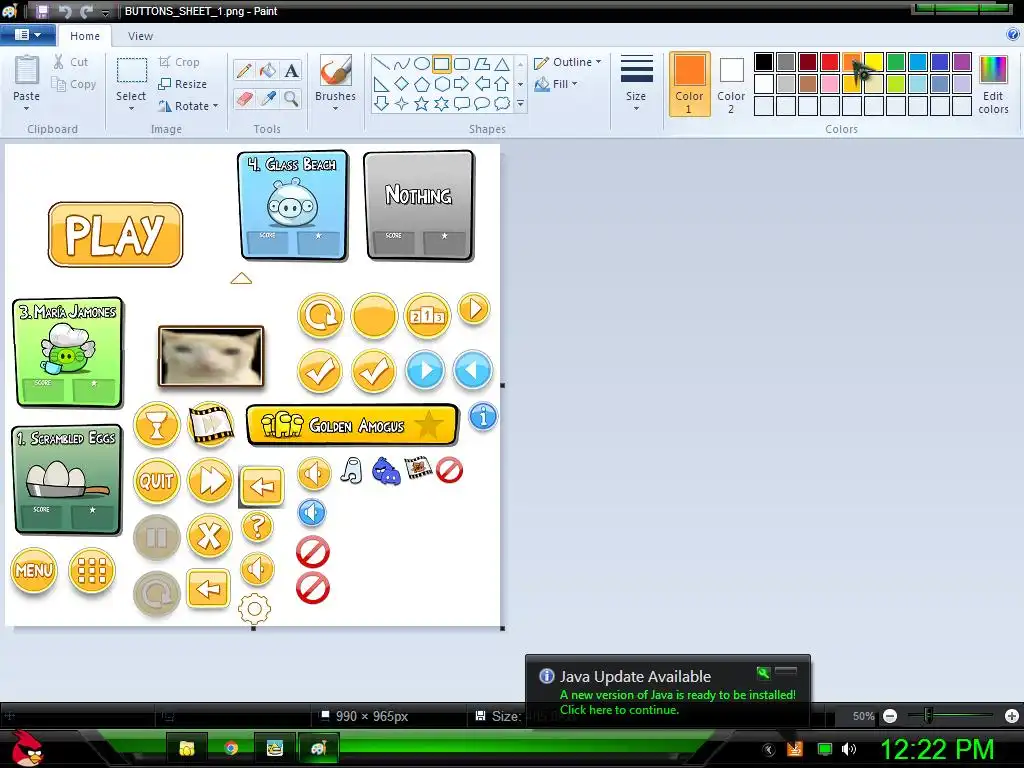Click the Java Update Available notification link
Screen dimensions: 1024x768
pos(677,702)
